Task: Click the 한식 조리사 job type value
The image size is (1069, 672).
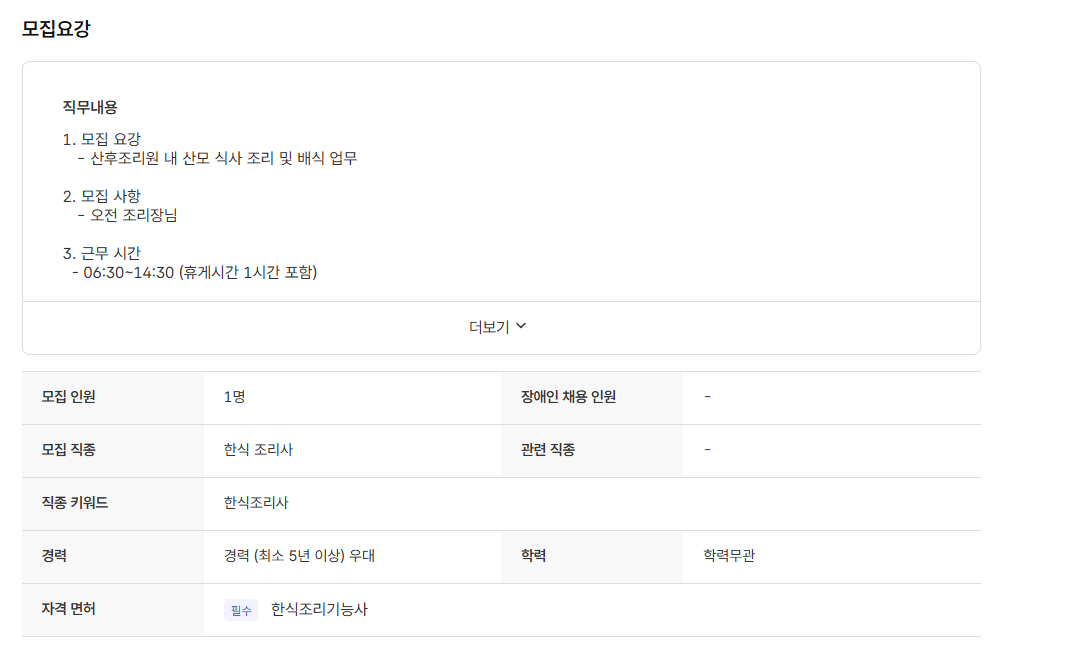Action: pyautogui.click(x=258, y=450)
